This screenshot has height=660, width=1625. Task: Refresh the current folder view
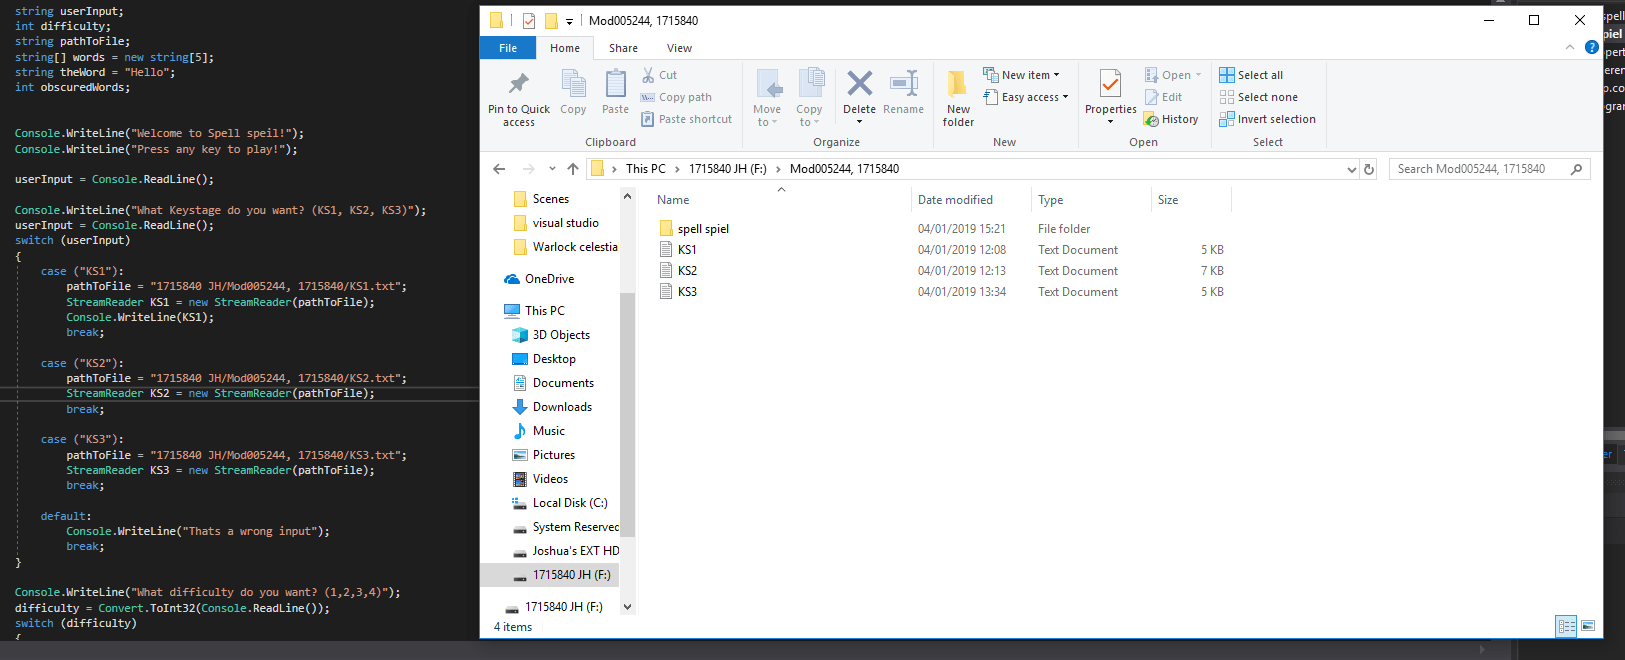[1370, 169]
